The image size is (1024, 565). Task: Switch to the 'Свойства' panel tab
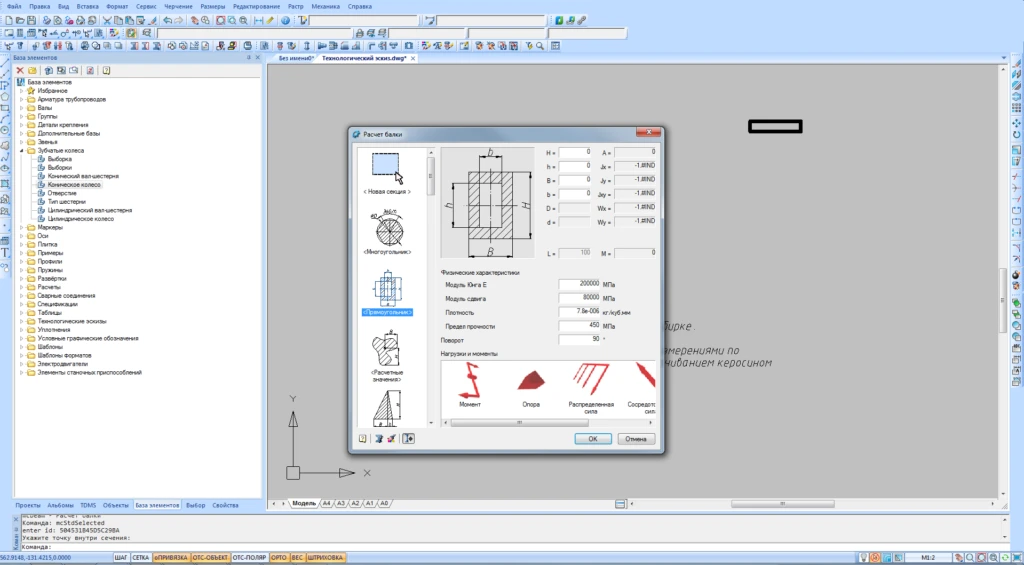(225, 505)
